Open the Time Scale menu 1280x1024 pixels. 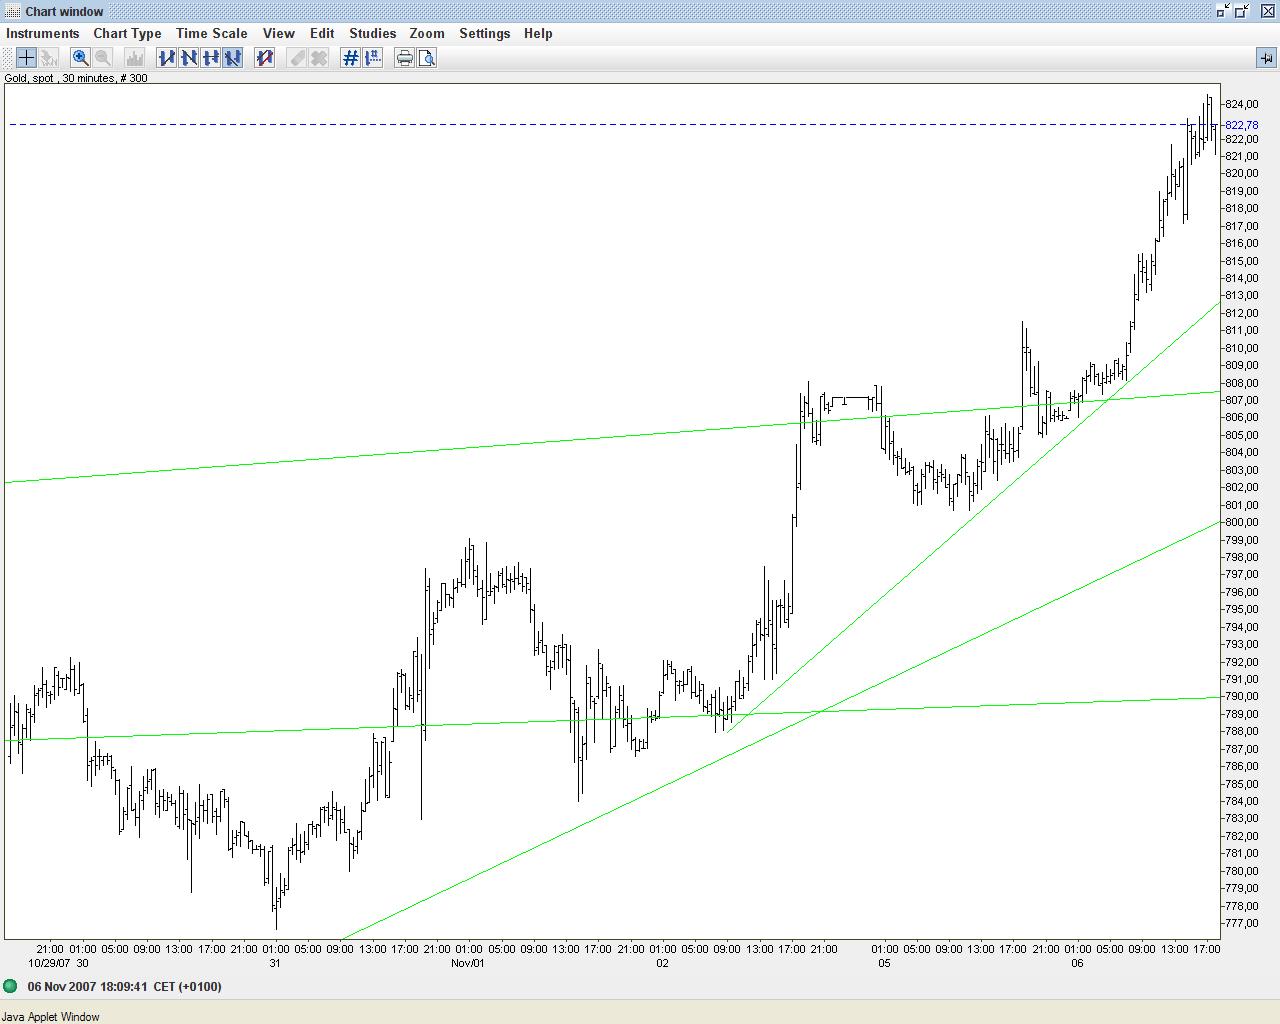tap(211, 33)
